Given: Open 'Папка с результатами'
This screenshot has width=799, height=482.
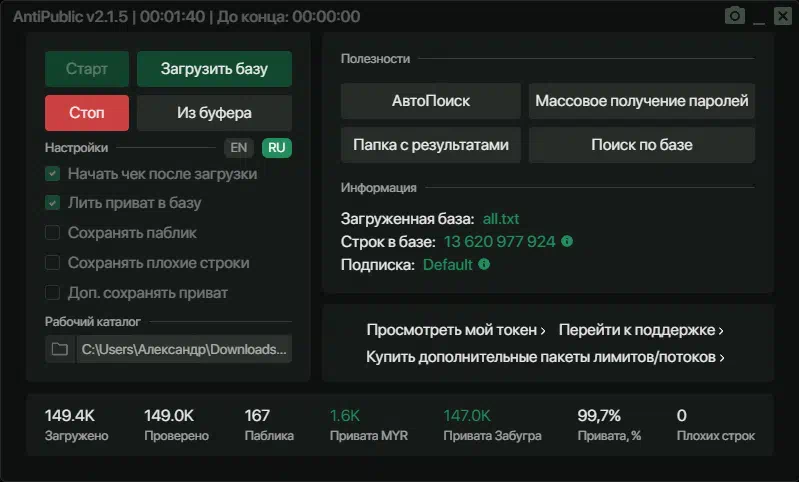Looking at the screenshot, I should pyautogui.click(x=431, y=145).
